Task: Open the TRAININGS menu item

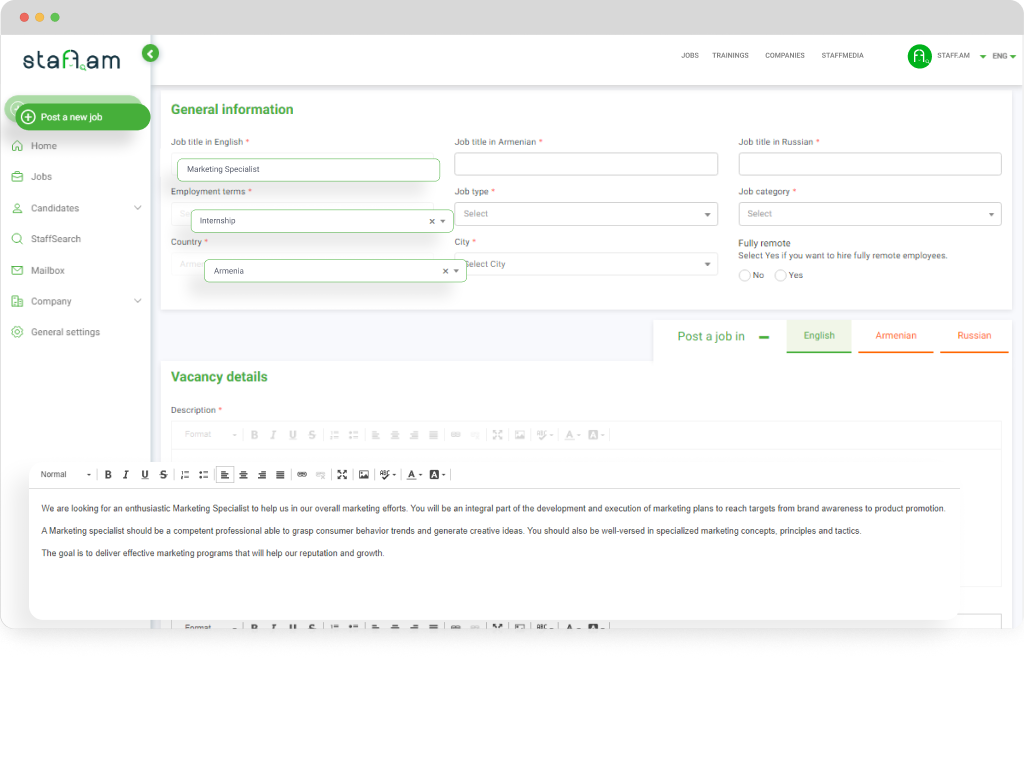Action: [x=731, y=56]
